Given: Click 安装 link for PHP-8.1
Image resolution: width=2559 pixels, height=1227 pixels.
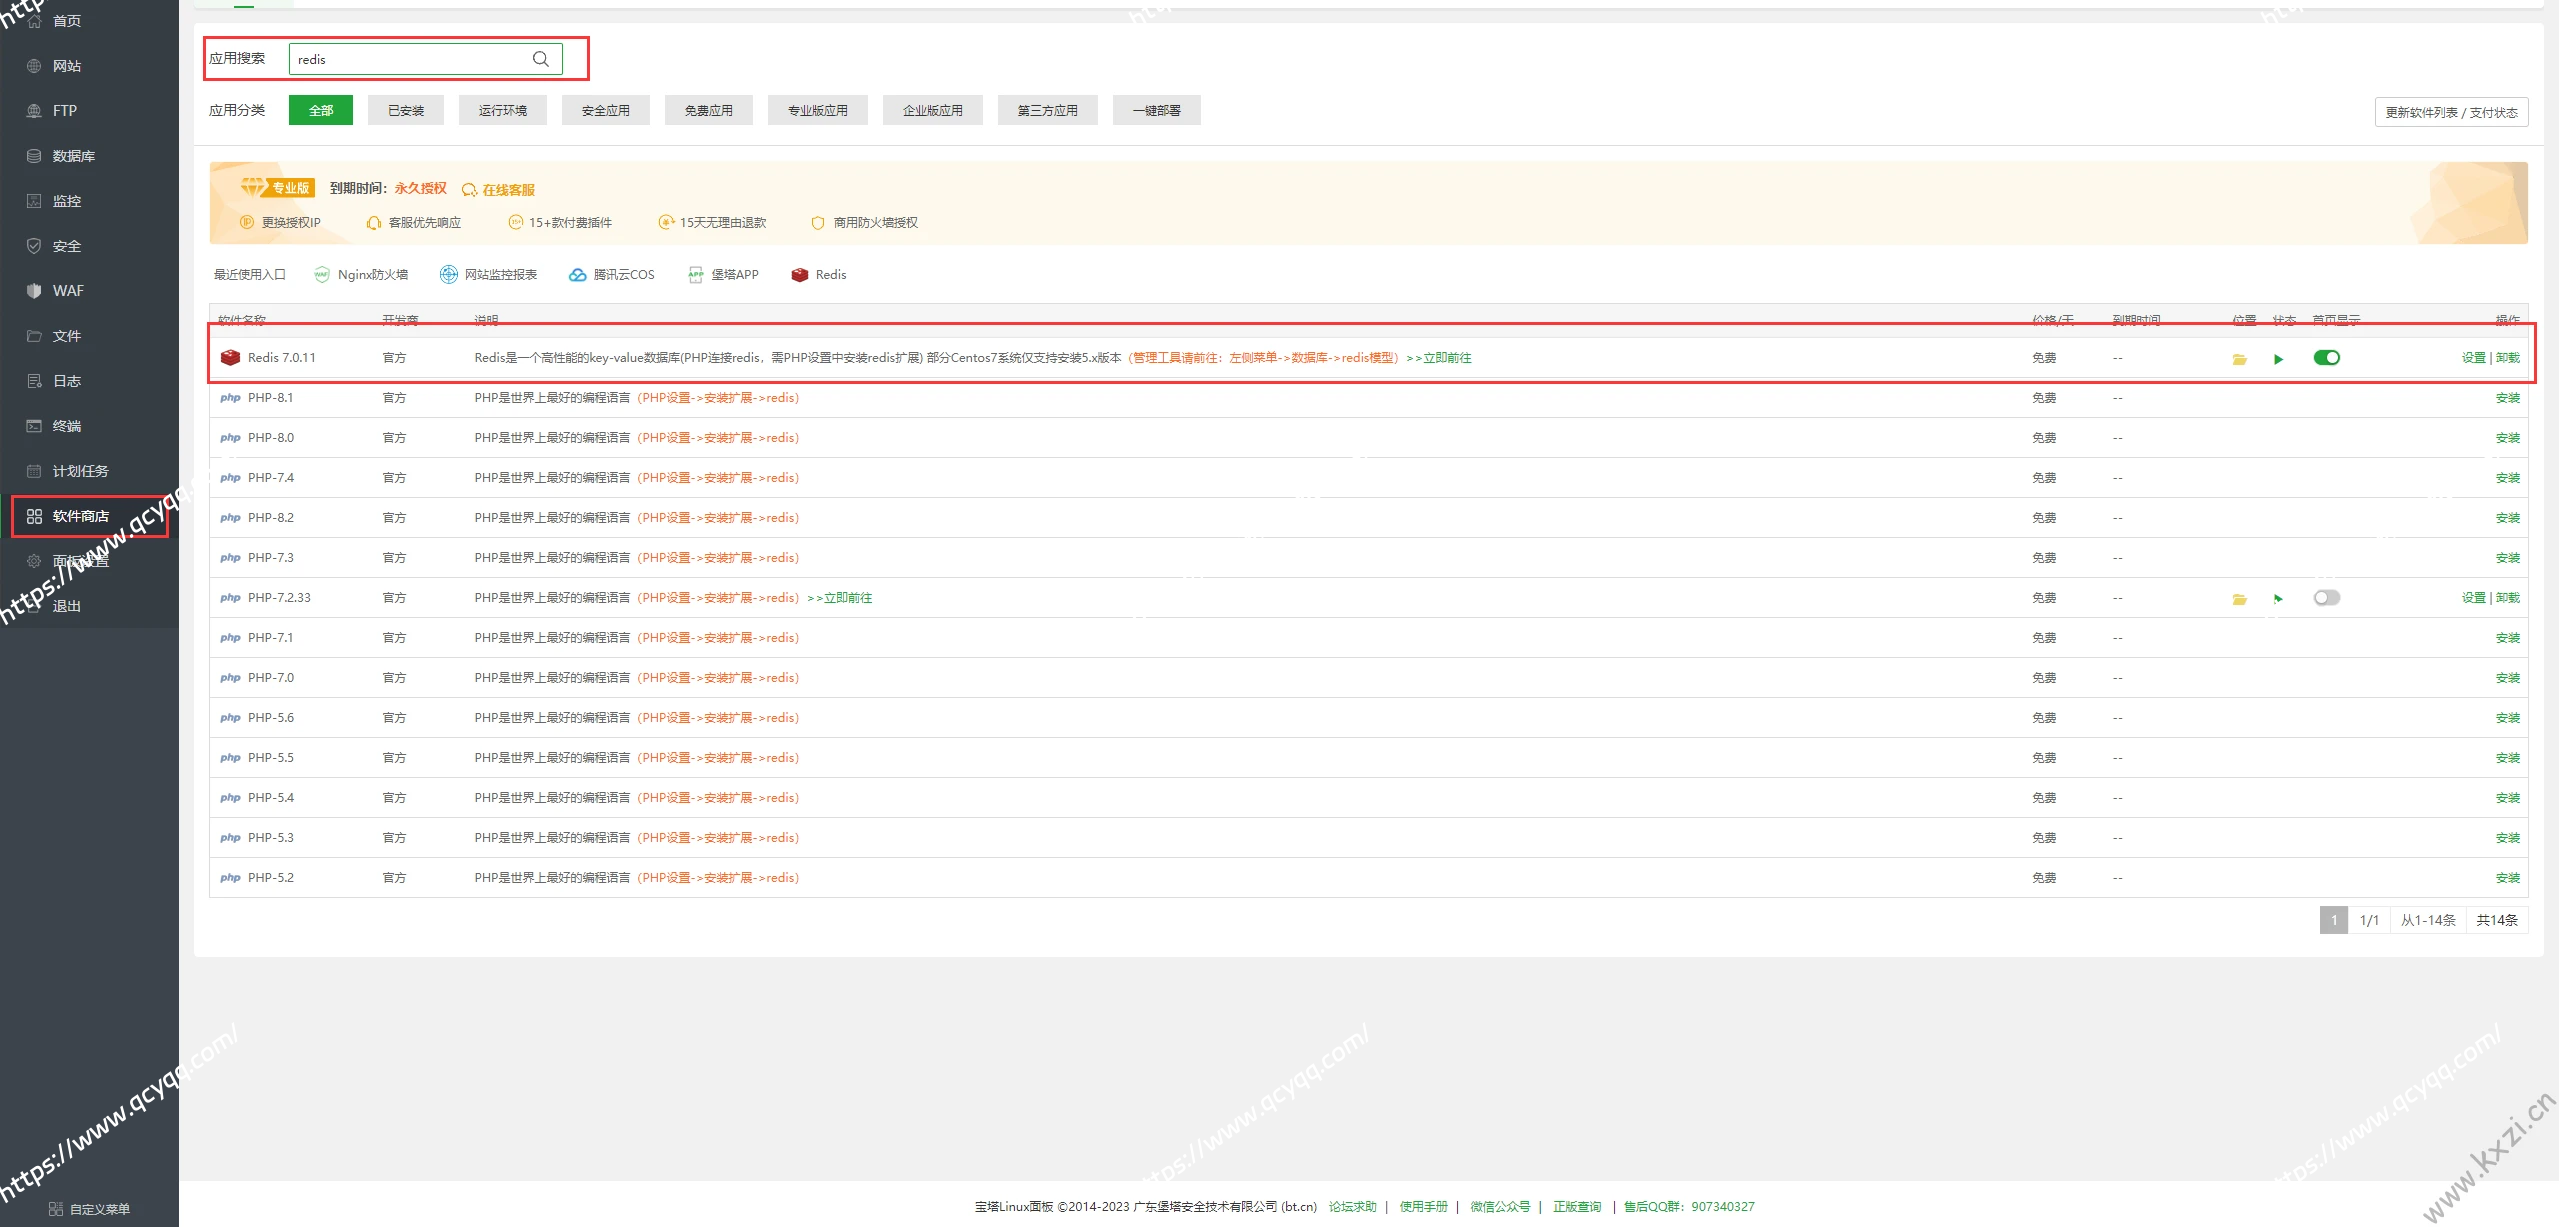Looking at the screenshot, I should (x=2507, y=398).
